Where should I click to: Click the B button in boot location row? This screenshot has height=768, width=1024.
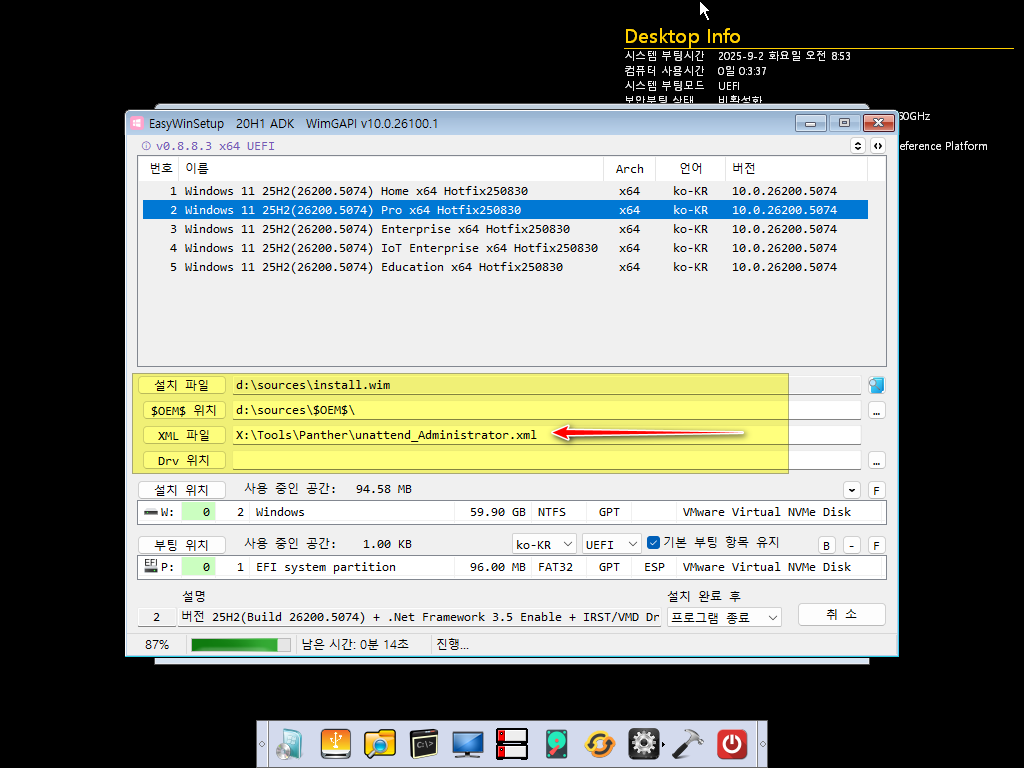pos(826,545)
